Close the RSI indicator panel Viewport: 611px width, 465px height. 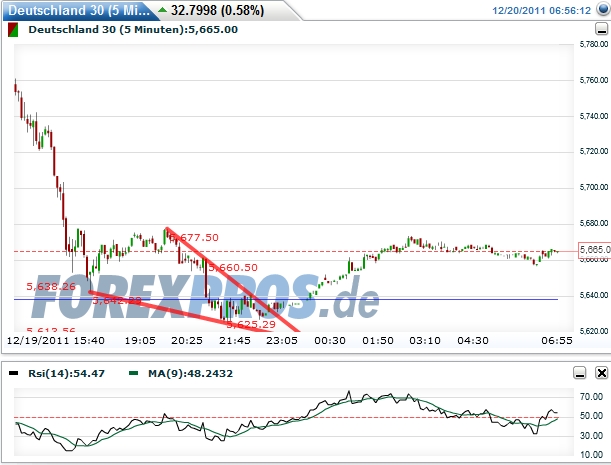coord(601,373)
